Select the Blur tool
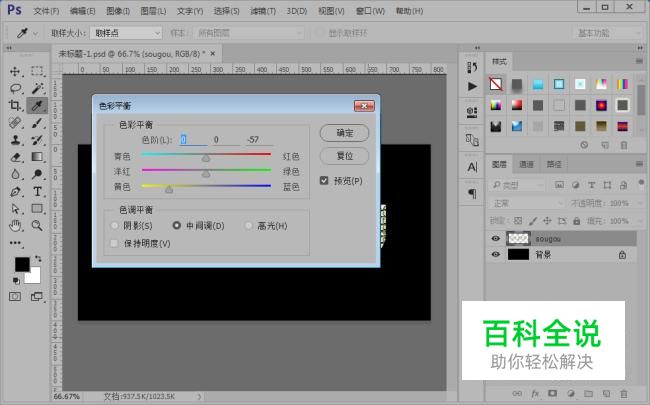This screenshot has width=650, height=405. 15,174
